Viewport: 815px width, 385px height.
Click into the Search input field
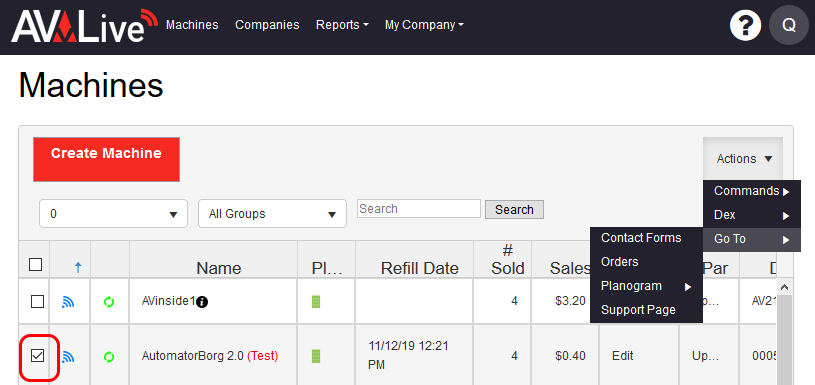click(x=419, y=209)
